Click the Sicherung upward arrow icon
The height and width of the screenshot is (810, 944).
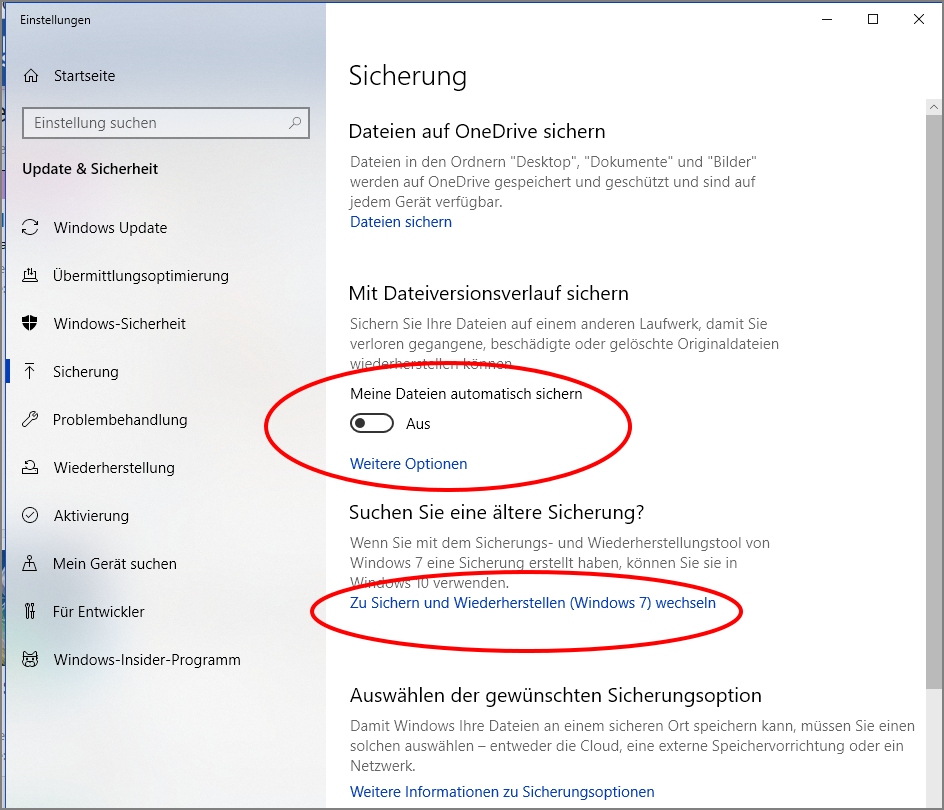pos(30,372)
